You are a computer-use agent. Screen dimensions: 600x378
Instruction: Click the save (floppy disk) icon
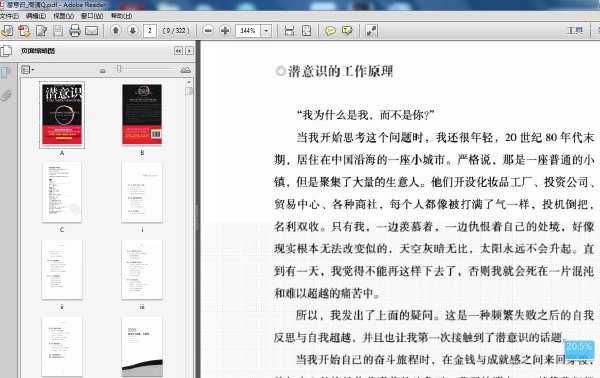(x=58, y=31)
